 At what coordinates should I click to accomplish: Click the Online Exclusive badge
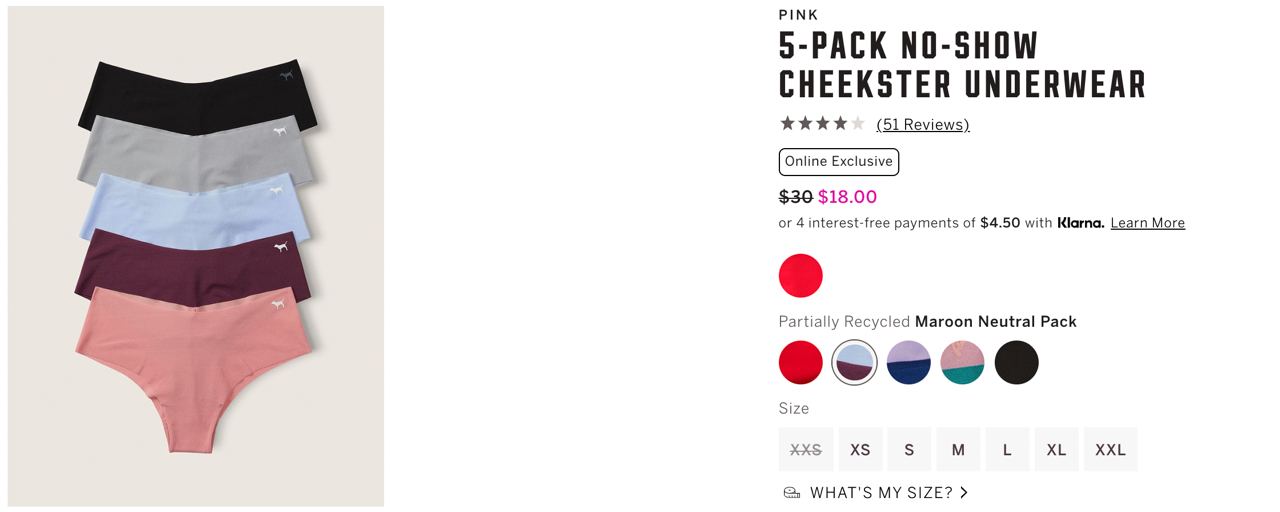pyautogui.click(x=838, y=162)
